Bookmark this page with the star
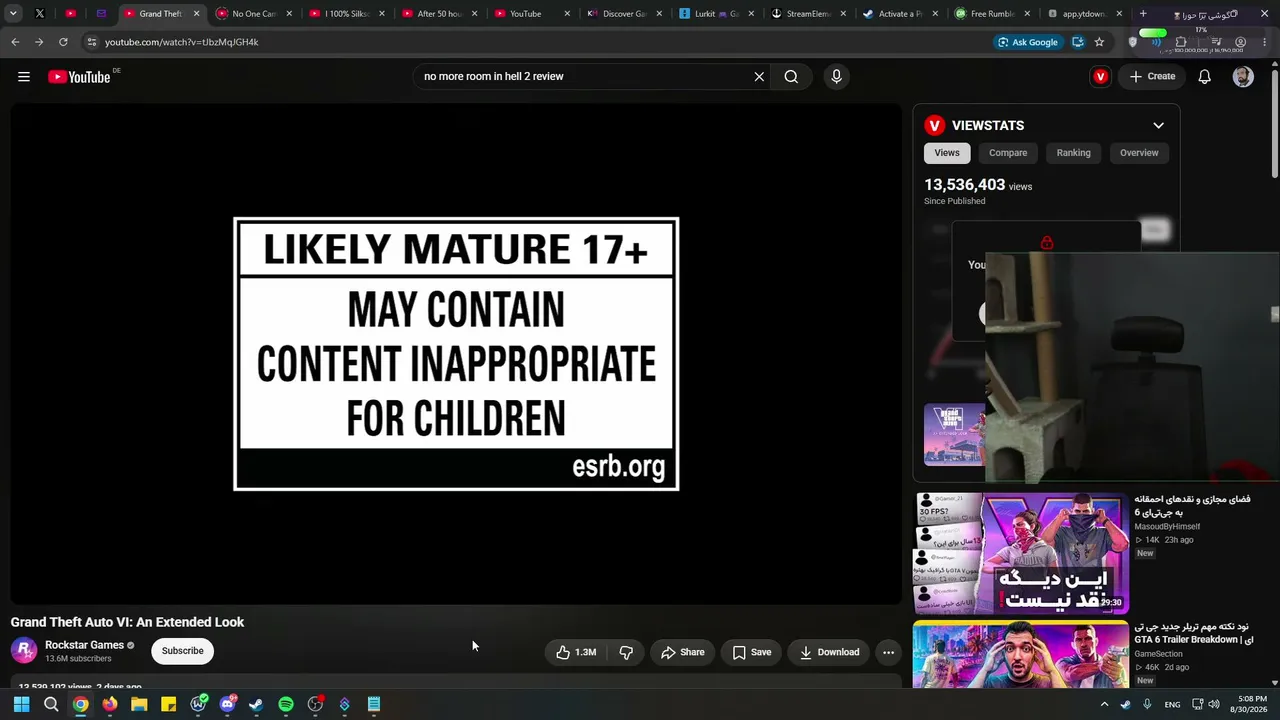This screenshot has width=1280, height=720. coord(1099,42)
